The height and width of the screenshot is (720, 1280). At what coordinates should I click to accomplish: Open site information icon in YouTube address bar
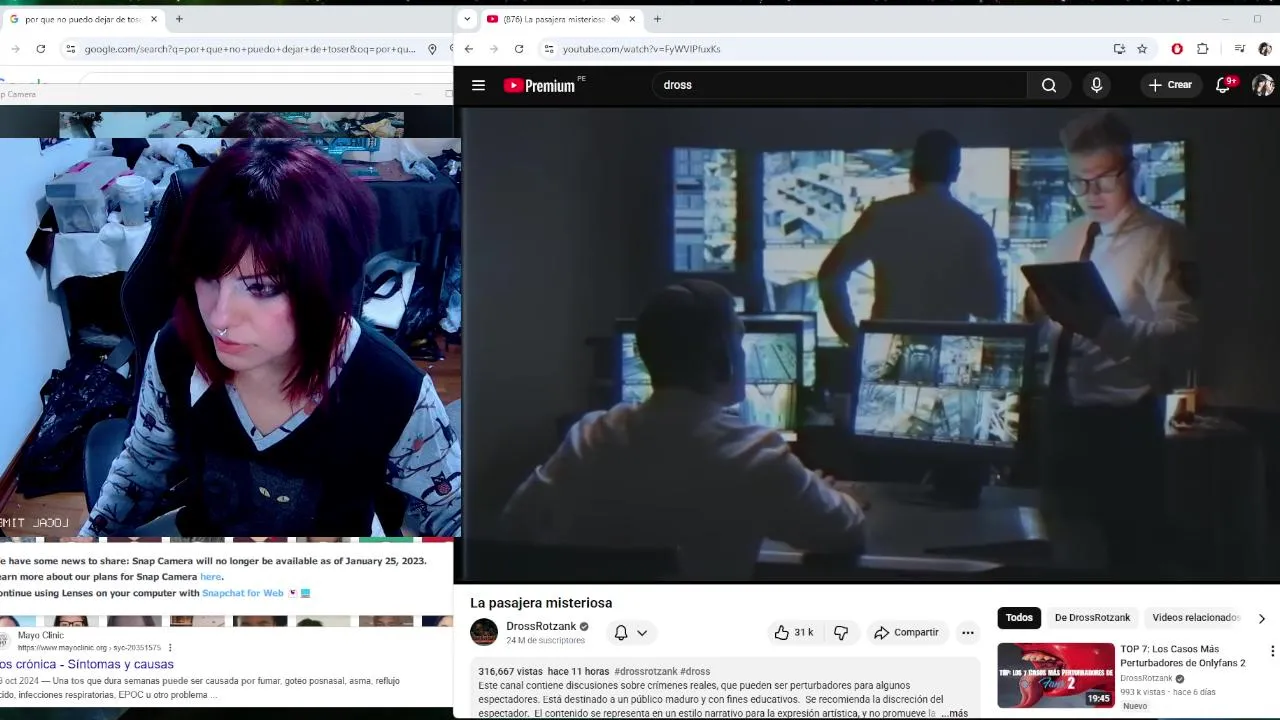(x=548, y=49)
